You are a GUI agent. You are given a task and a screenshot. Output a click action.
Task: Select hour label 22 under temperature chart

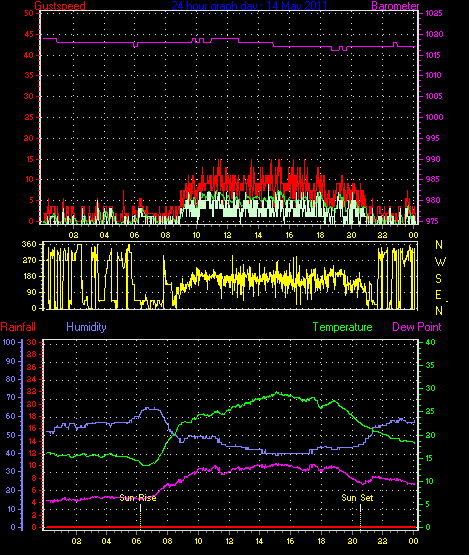[x=382, y=541]
